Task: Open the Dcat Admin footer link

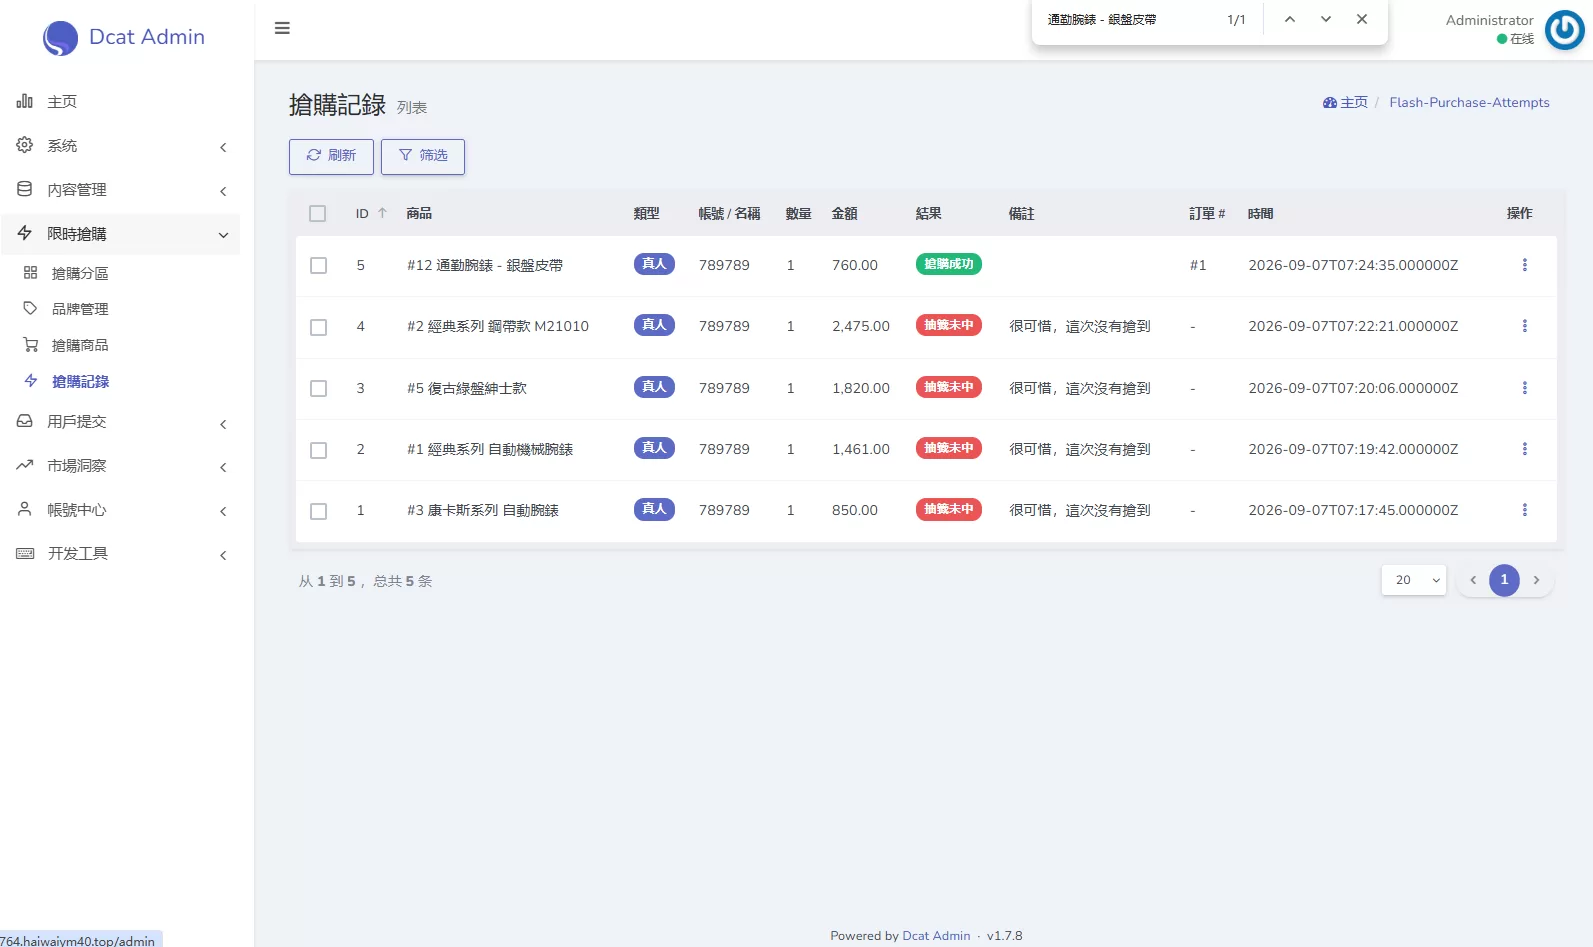Action: pyautogui.click(x=936, y=936)
